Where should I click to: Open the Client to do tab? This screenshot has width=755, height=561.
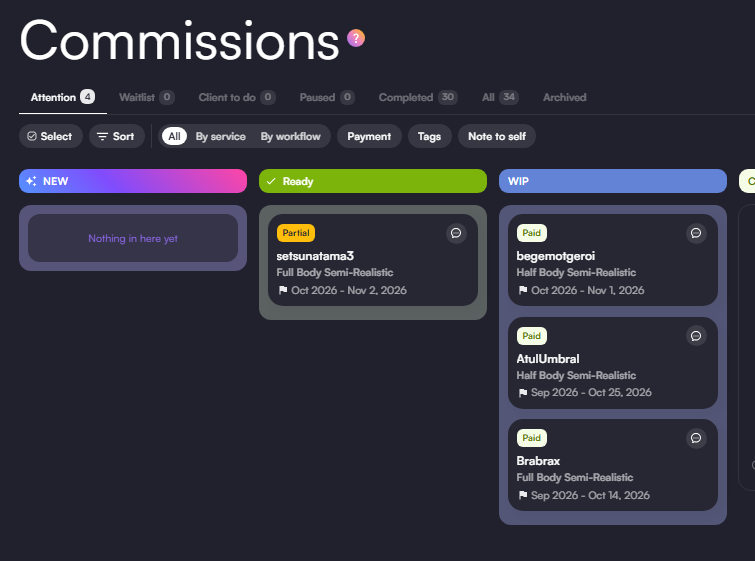pos(237,97)
